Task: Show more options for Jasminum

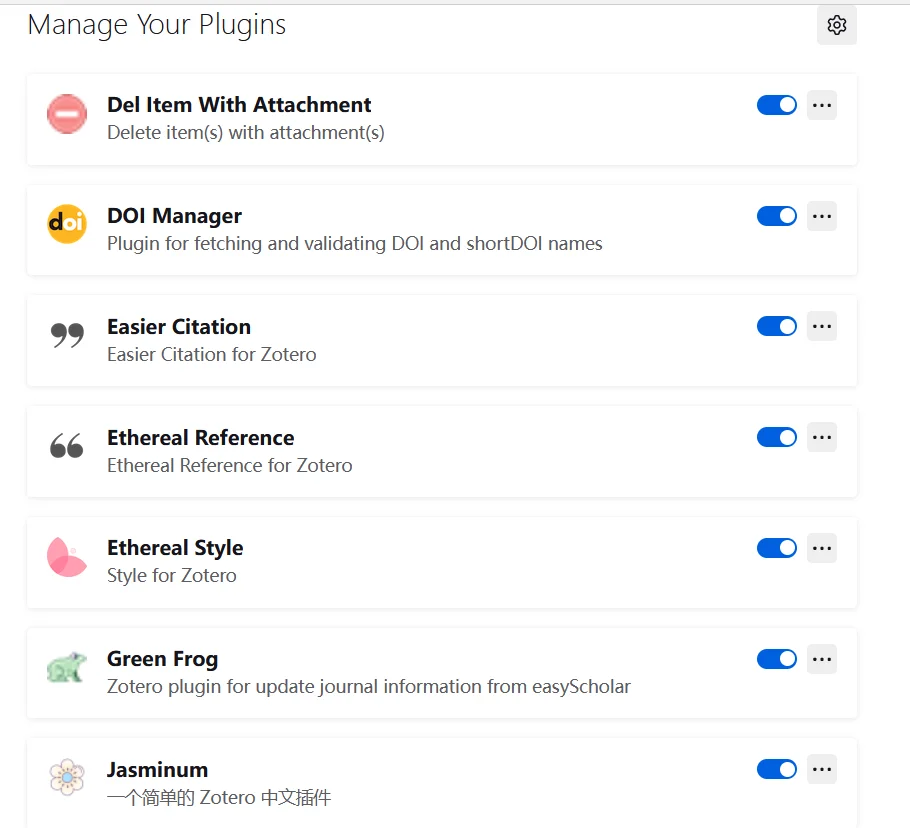Action: 821,769
